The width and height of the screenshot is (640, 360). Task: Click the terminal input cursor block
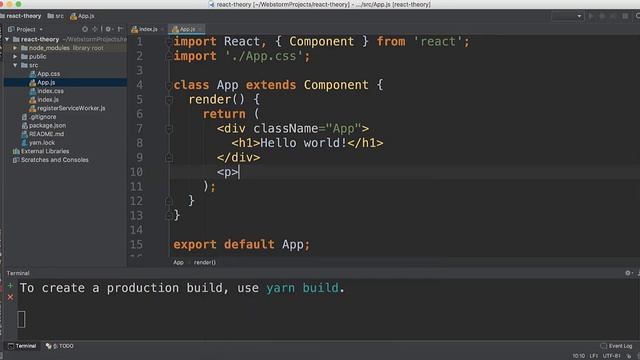point(22,319)
